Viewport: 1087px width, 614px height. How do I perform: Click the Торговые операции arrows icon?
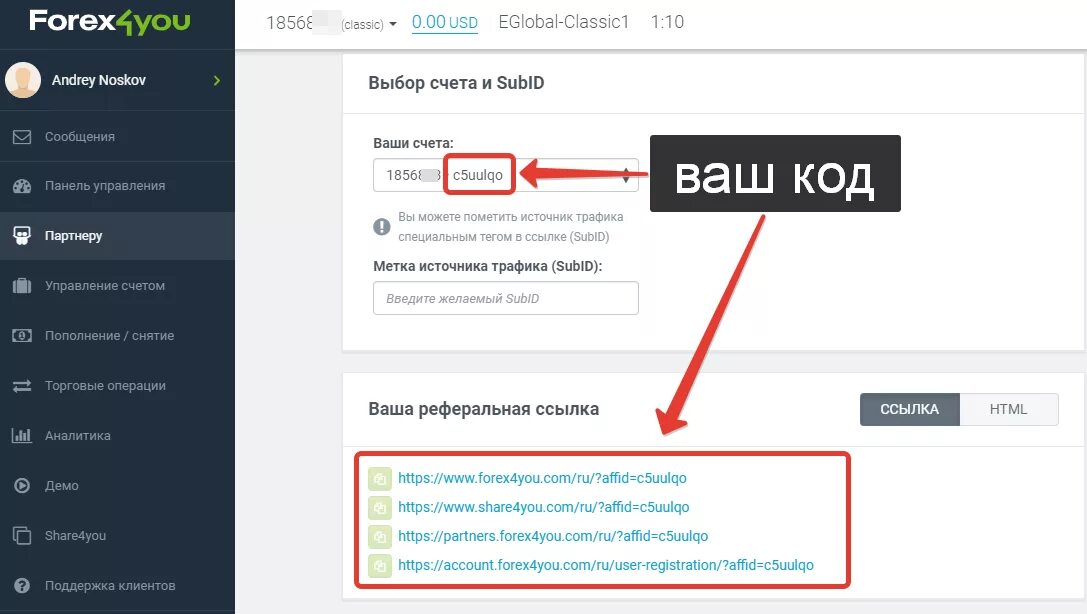22,385
